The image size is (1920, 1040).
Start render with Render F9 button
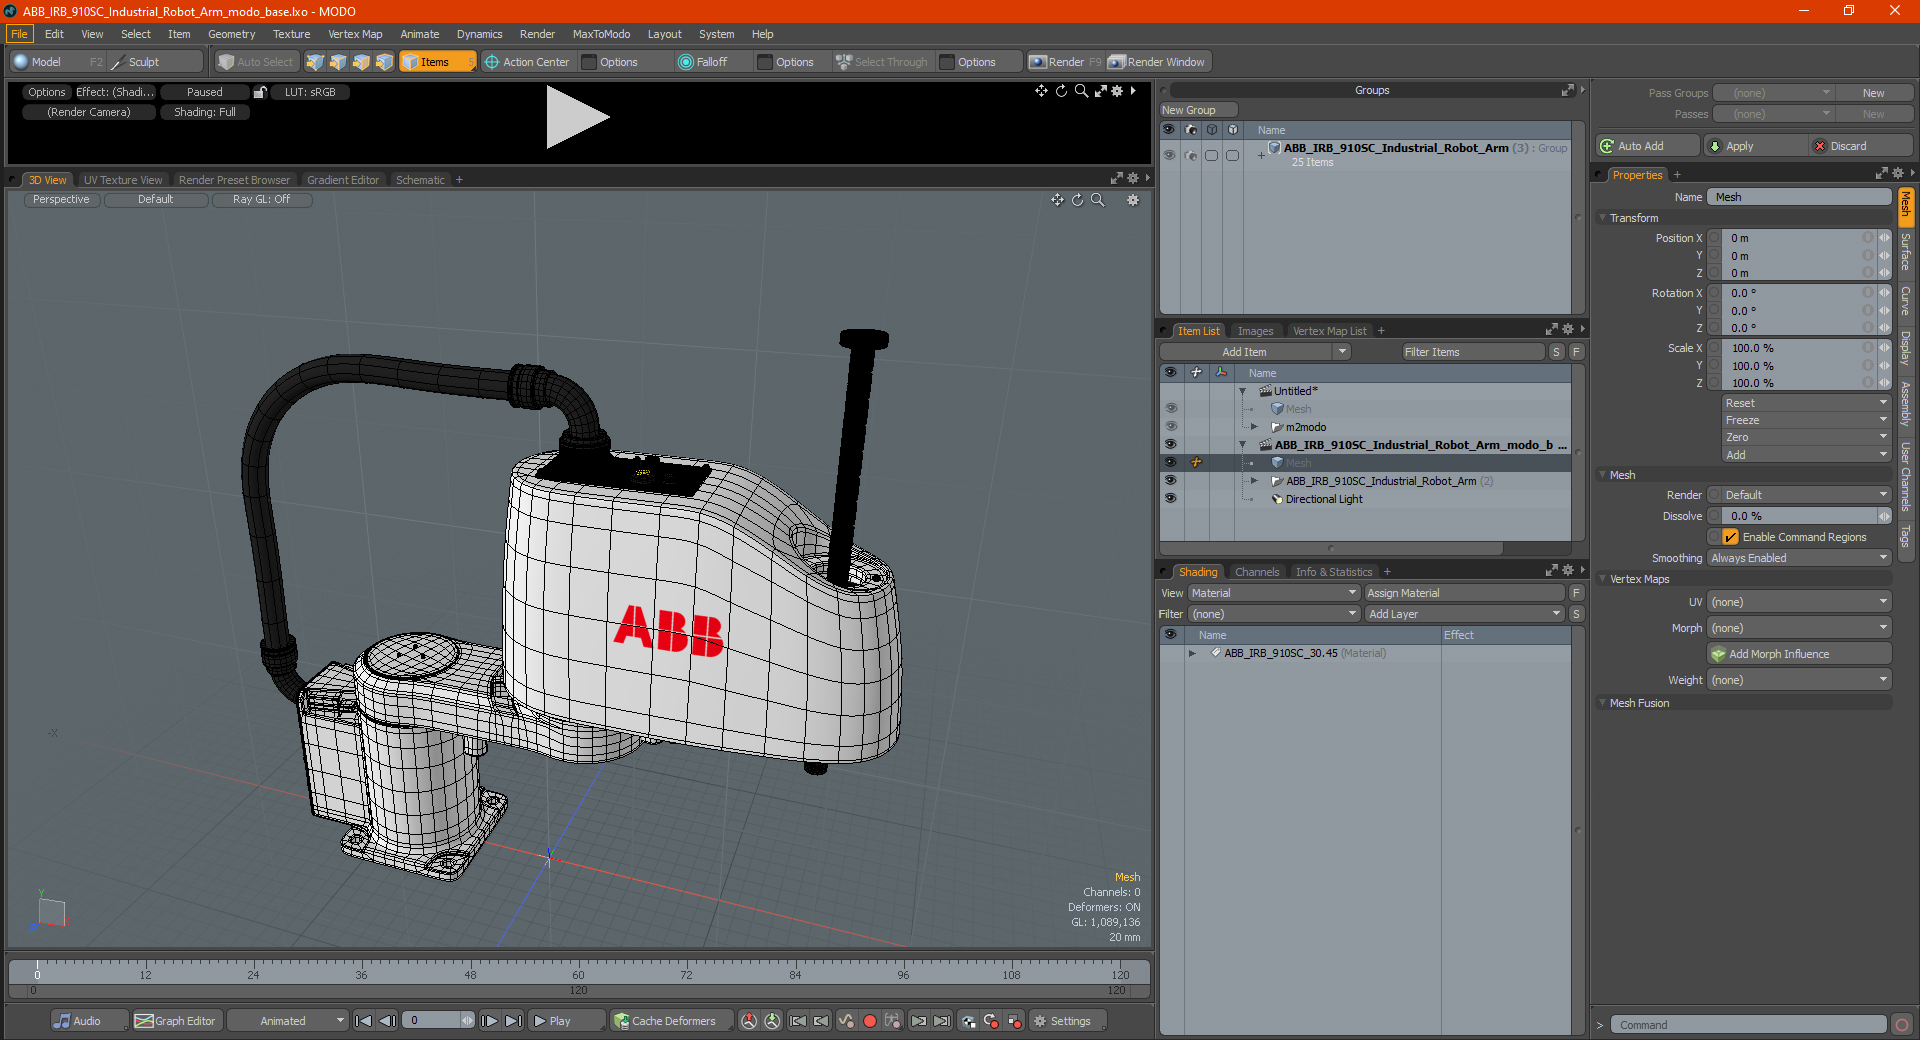tap(1064, 62)
